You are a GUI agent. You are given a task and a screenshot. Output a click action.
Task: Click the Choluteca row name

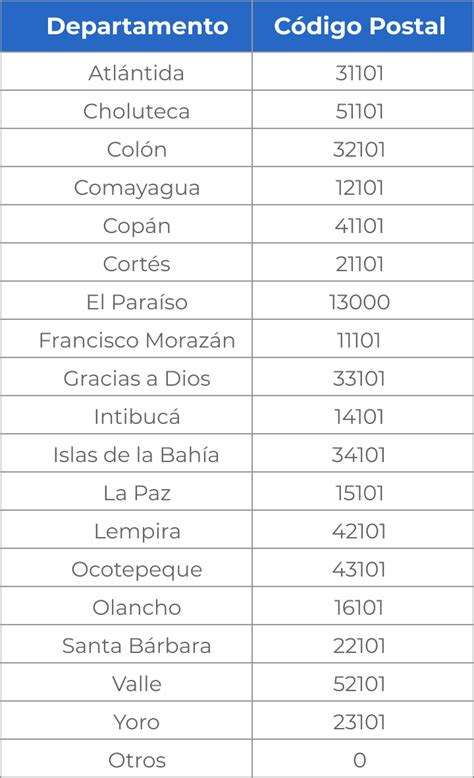click(x=136, y=111)
